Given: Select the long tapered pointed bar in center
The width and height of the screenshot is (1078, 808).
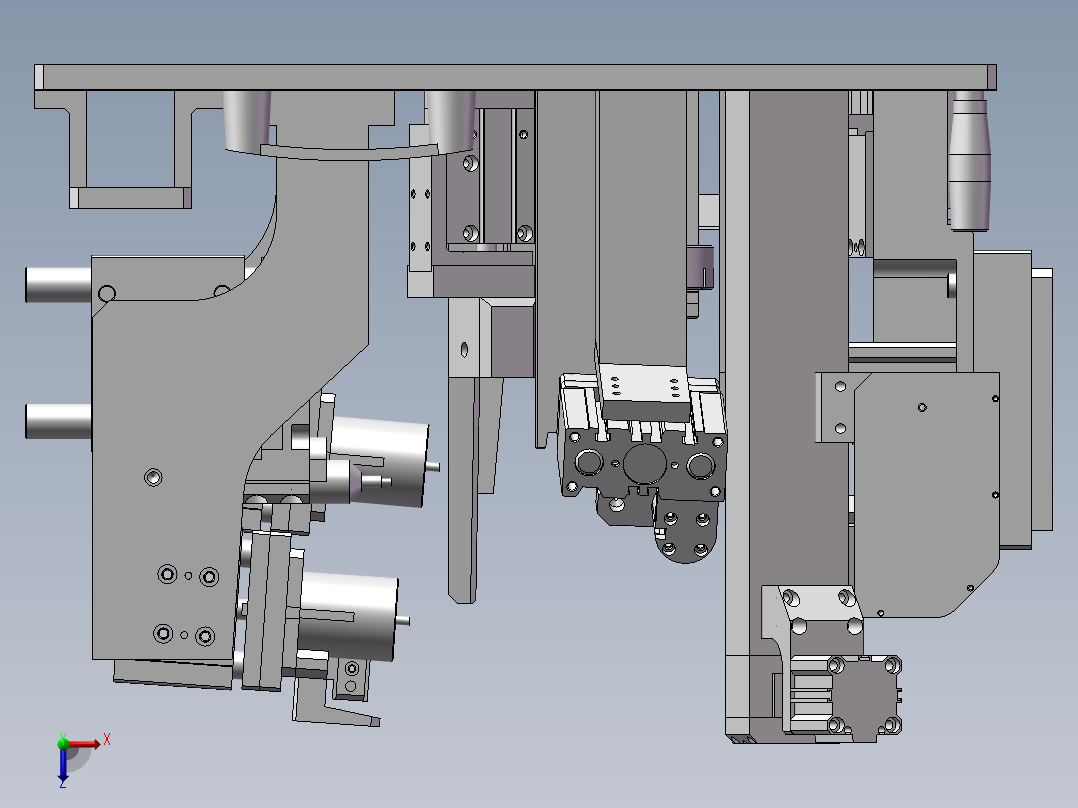Looking at the screenshot, I should (463, 490).
